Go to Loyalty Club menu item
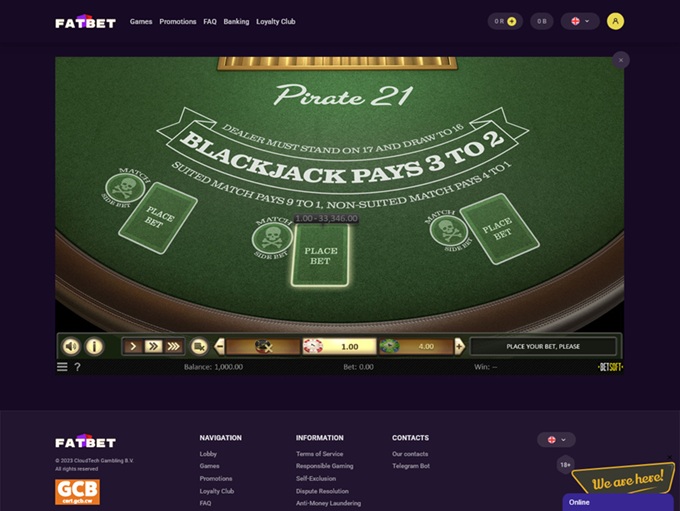Image resolution: width=680 pixels, height=511 pixels. pyautogui.click(x=276, y=22)
